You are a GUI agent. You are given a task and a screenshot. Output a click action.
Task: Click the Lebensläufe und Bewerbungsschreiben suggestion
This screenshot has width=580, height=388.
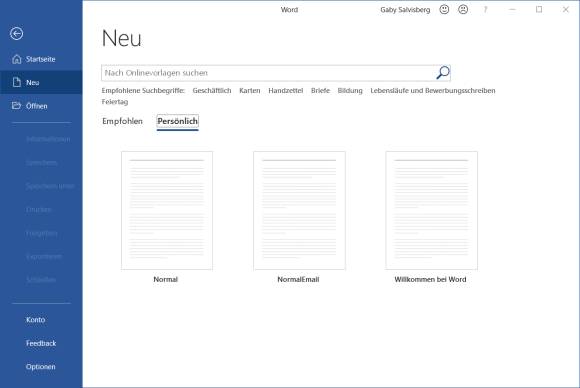coord(433,91)
